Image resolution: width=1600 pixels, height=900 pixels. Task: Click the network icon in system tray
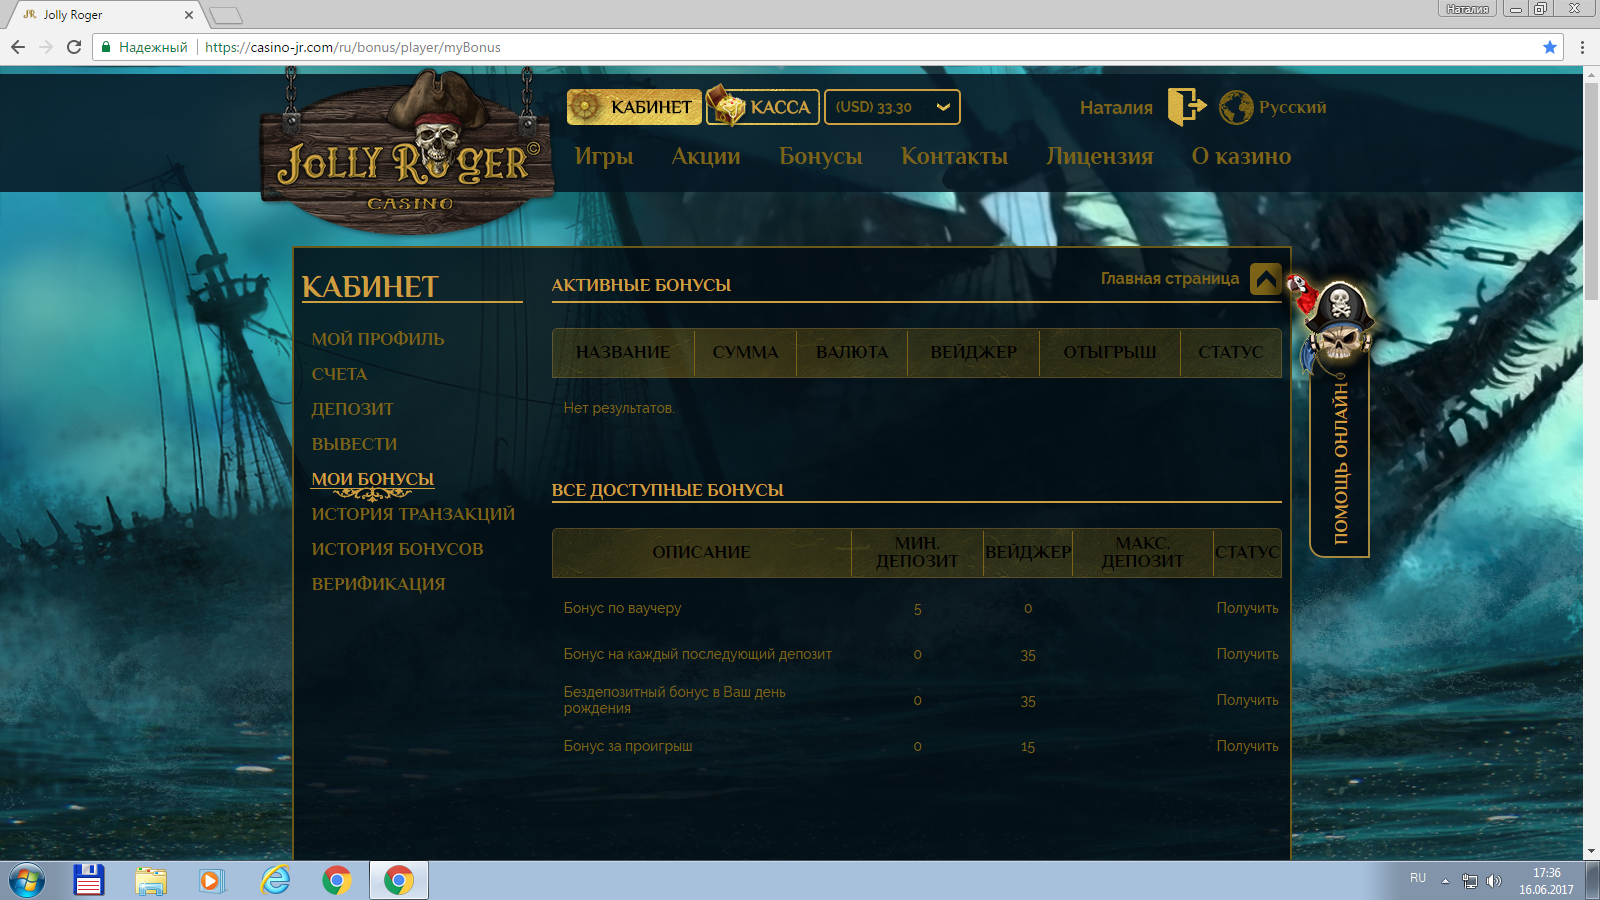[1470, 881]
